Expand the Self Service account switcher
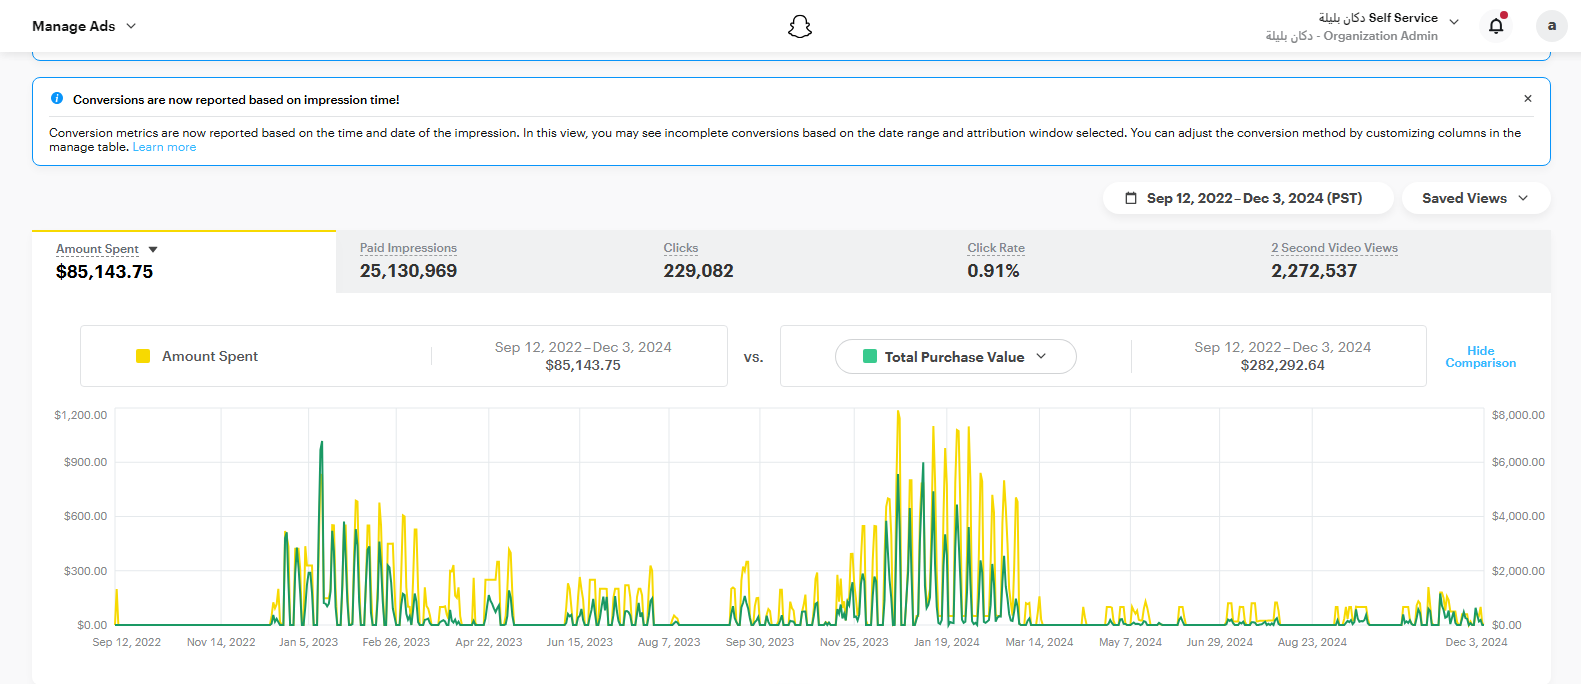 [x=1453, y=22]
